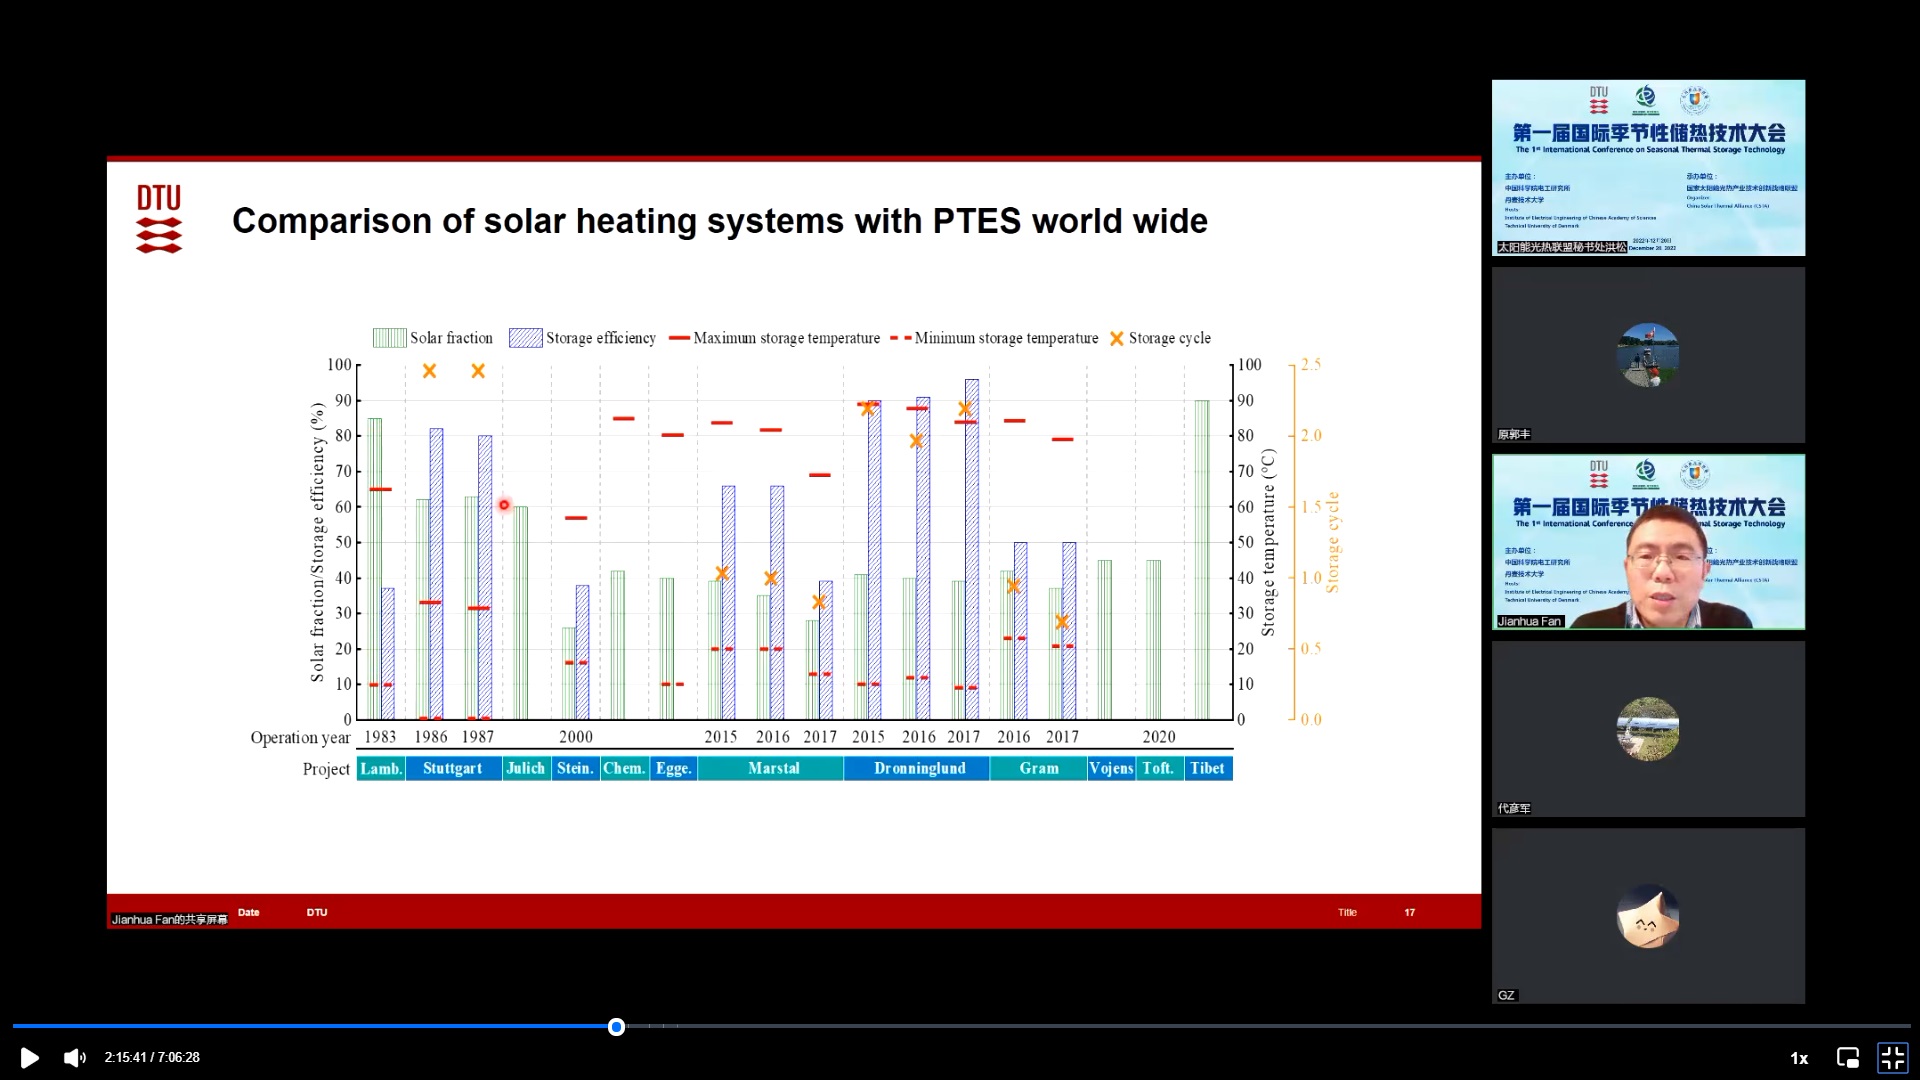Image resolution: width=1920 pixels, height=1080 pixels.
Task: Click the Dronninglund project label
Action: (x=918, y=769)
